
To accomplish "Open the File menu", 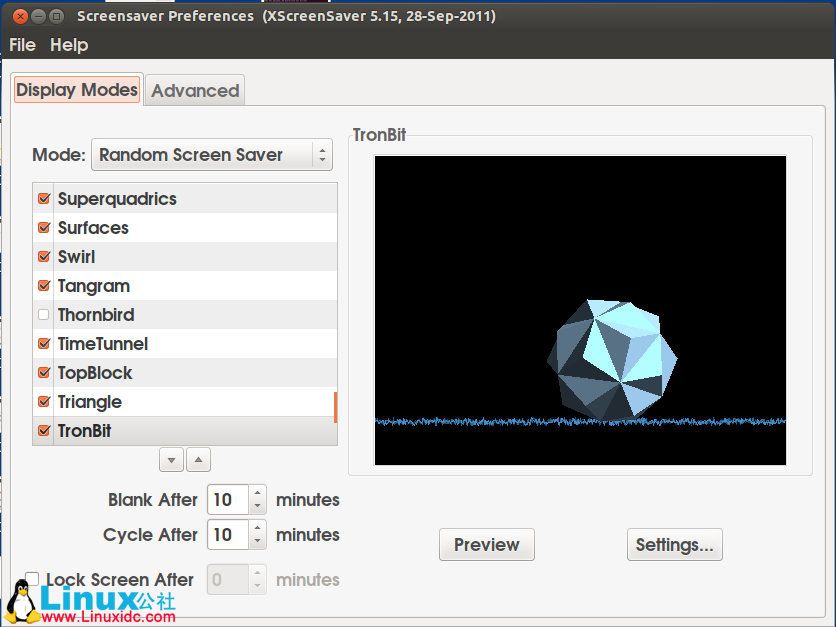I will tap(22, 45).
